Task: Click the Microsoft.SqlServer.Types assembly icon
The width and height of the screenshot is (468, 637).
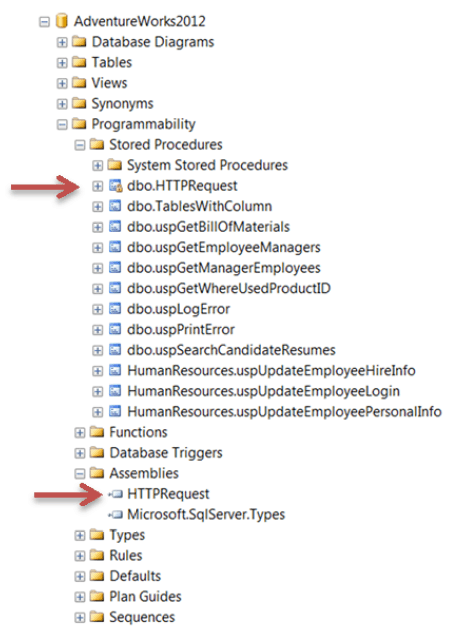Action: click(115, 515)
